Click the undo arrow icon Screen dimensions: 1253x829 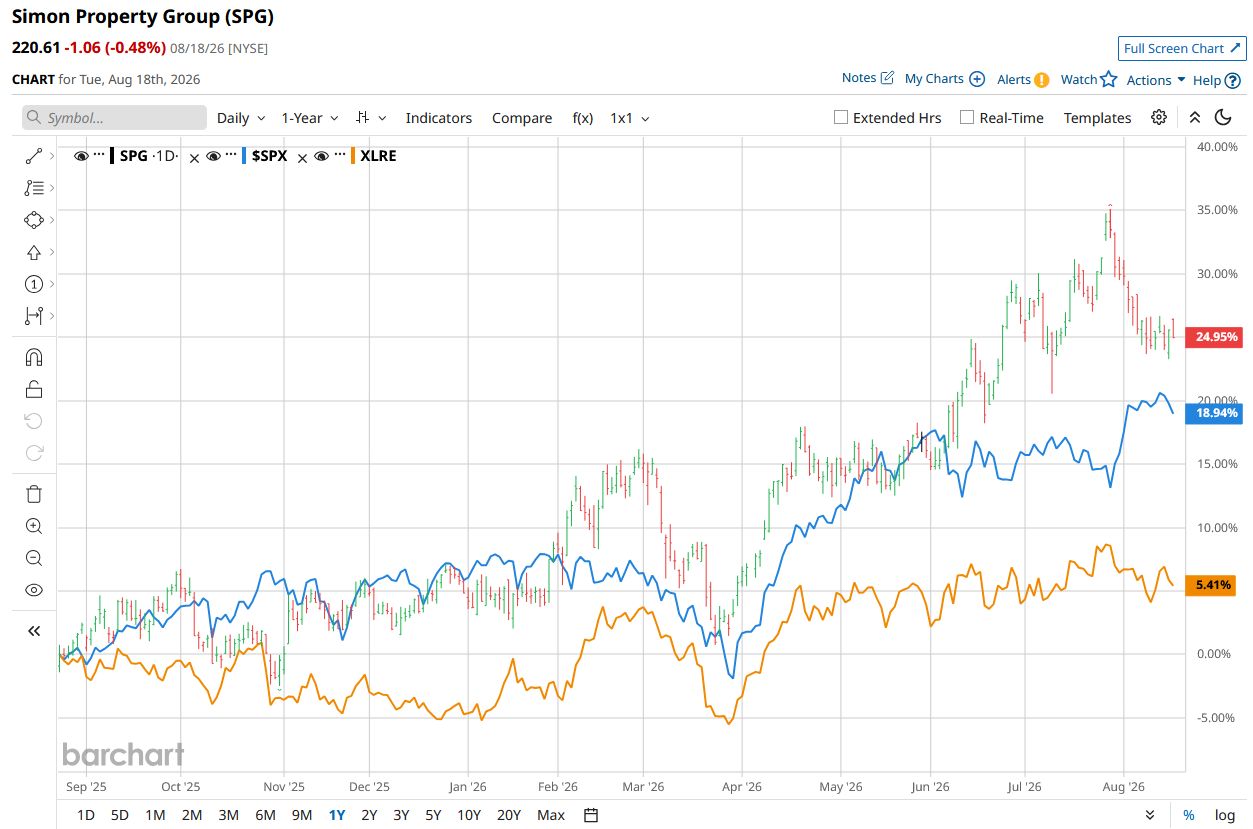(x=34, y=421)
